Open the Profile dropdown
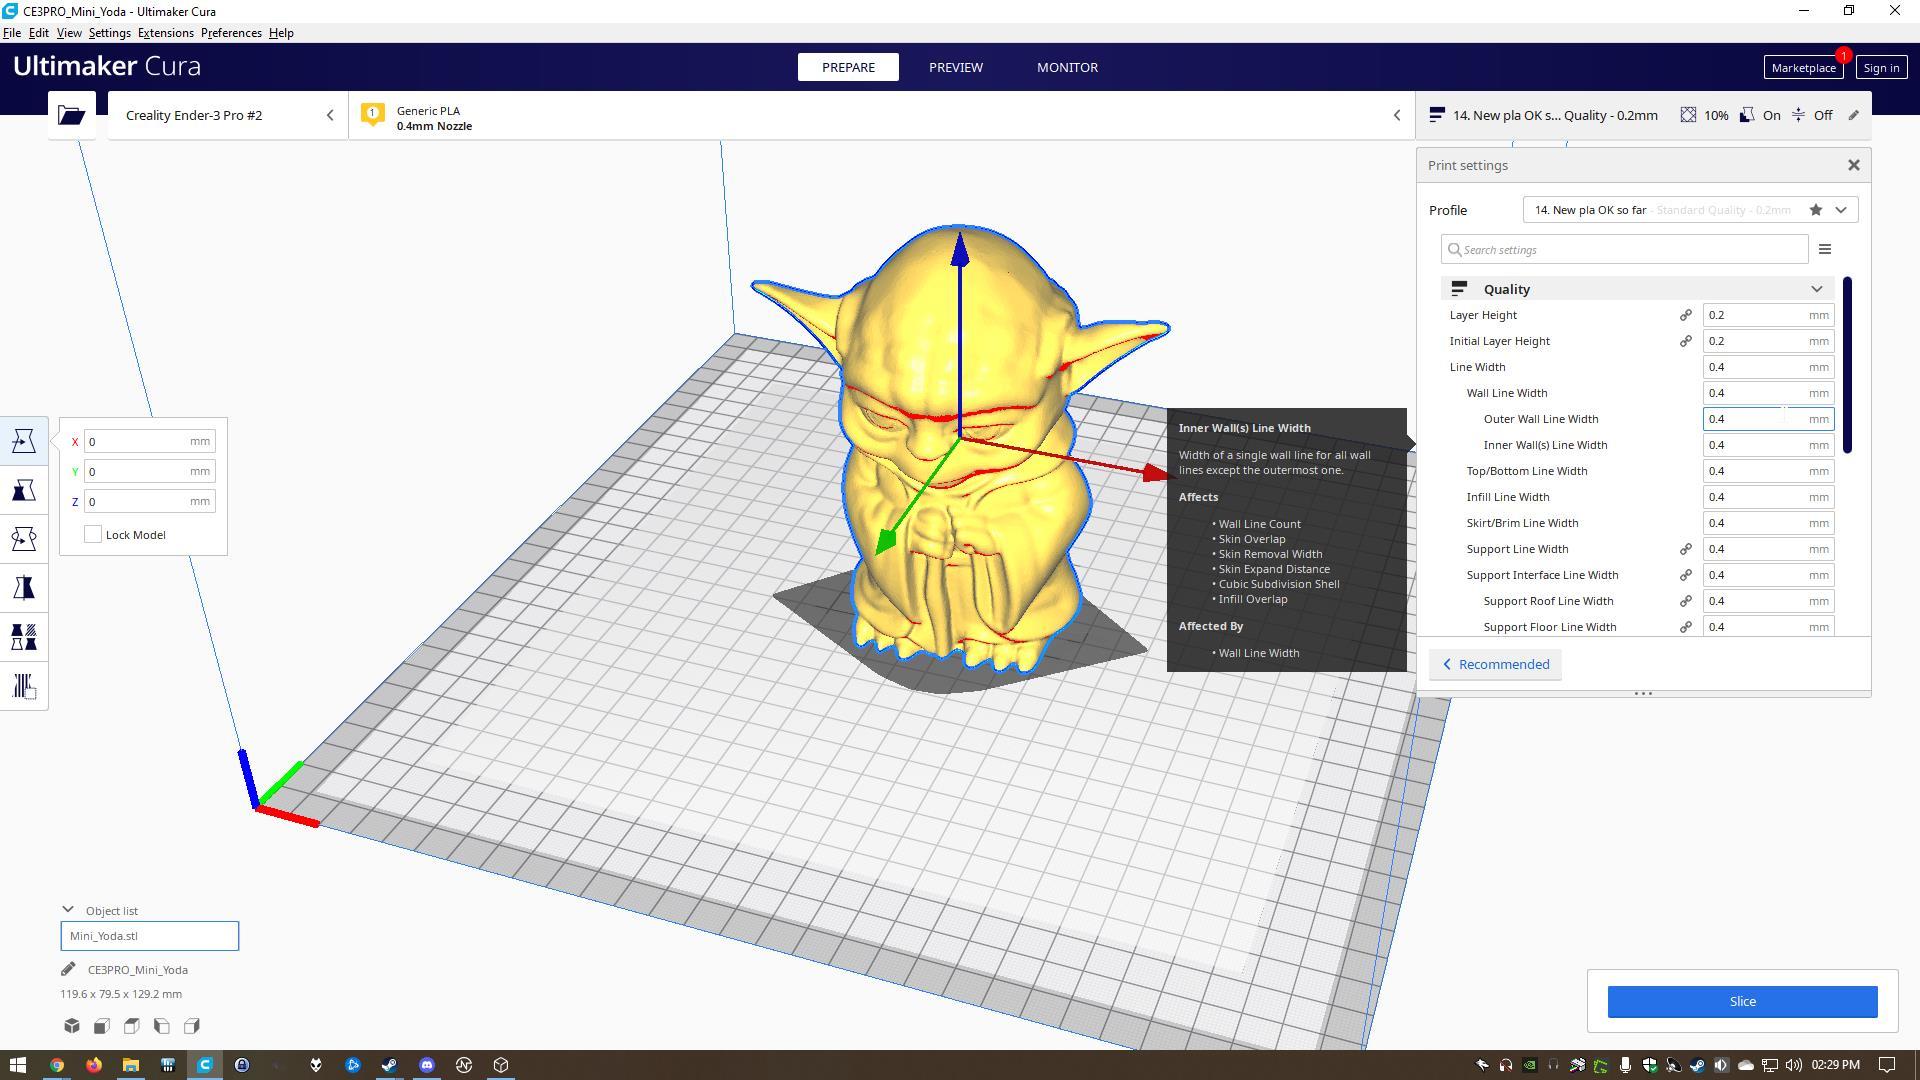This screenshot has height=1080, width=1920. [x=1841, y=210]
